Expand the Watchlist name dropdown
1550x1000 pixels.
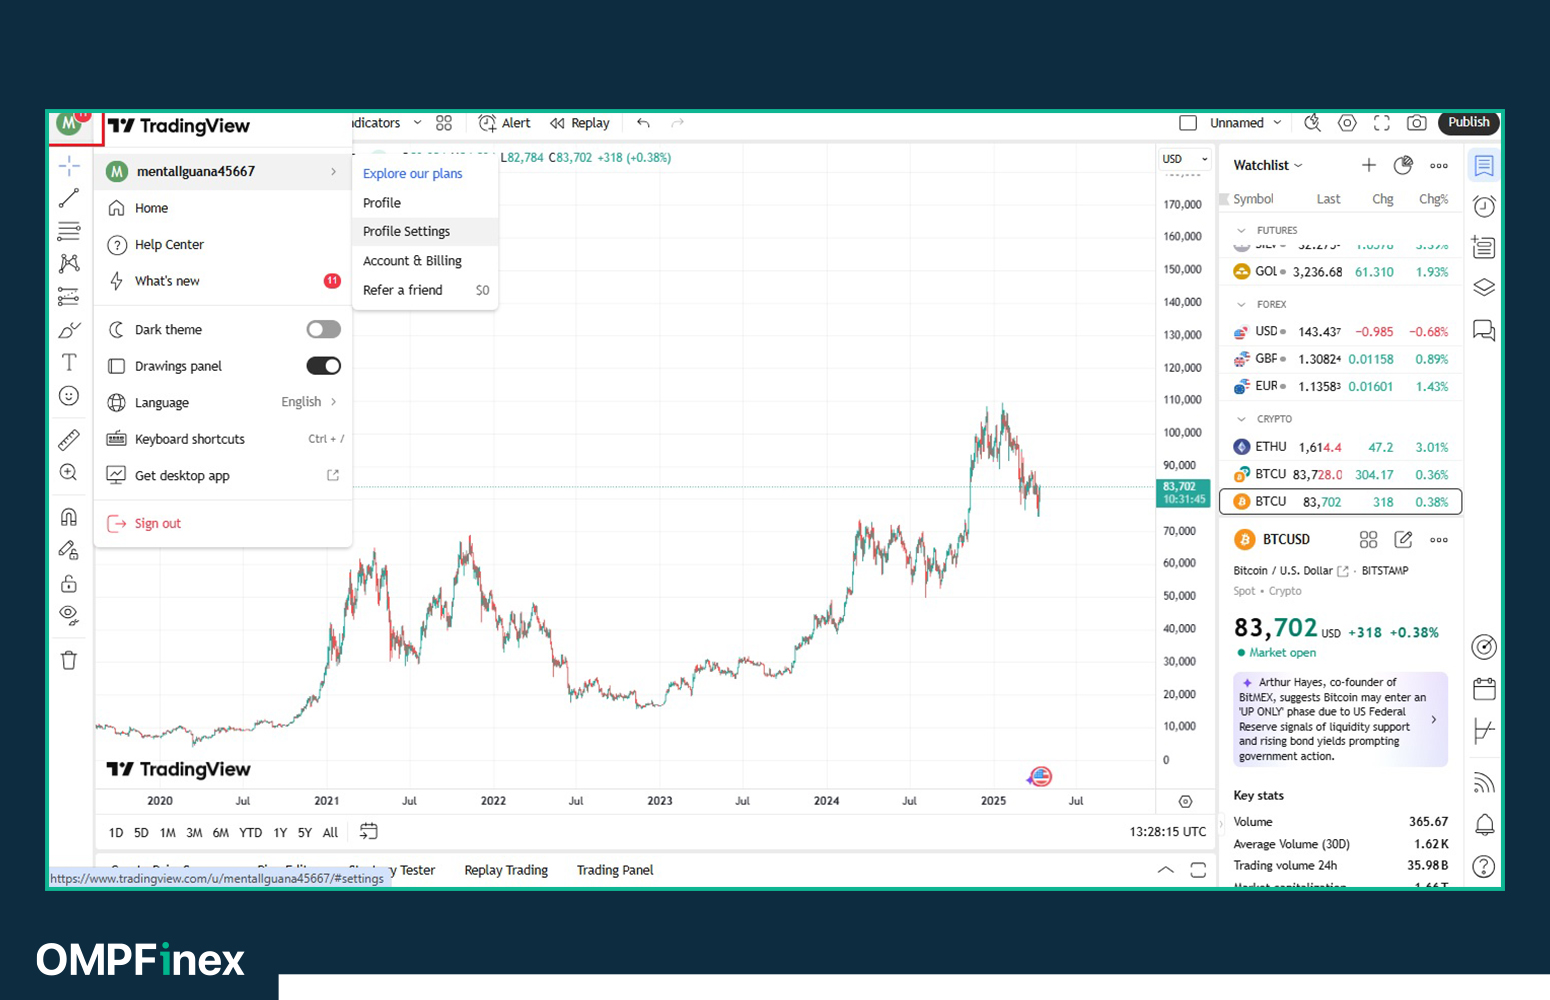click(1268, 166)
